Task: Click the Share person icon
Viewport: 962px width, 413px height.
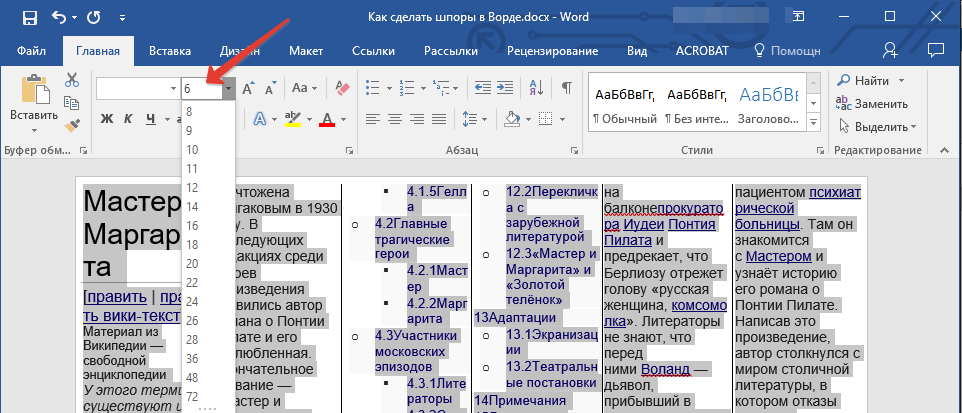Action: 890,50
